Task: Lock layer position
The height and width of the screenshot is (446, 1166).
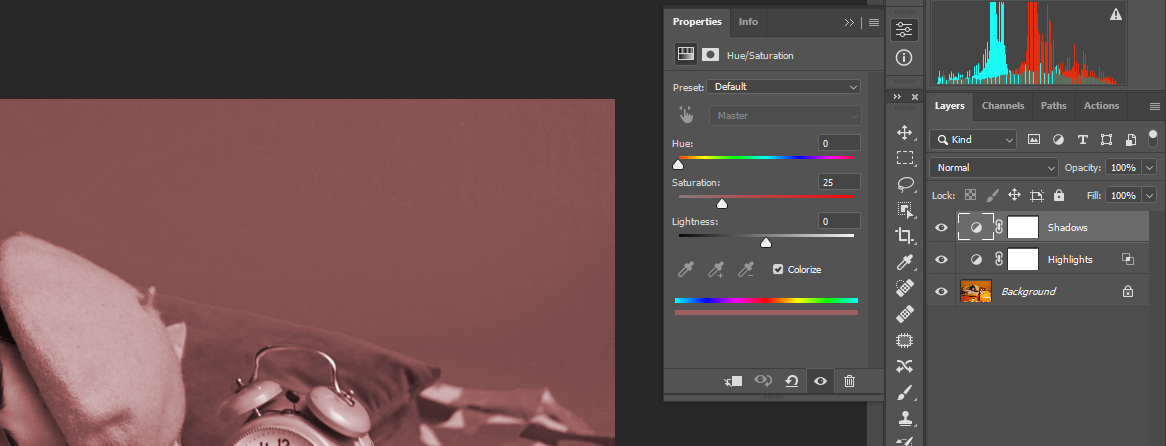Action: 1014,195
